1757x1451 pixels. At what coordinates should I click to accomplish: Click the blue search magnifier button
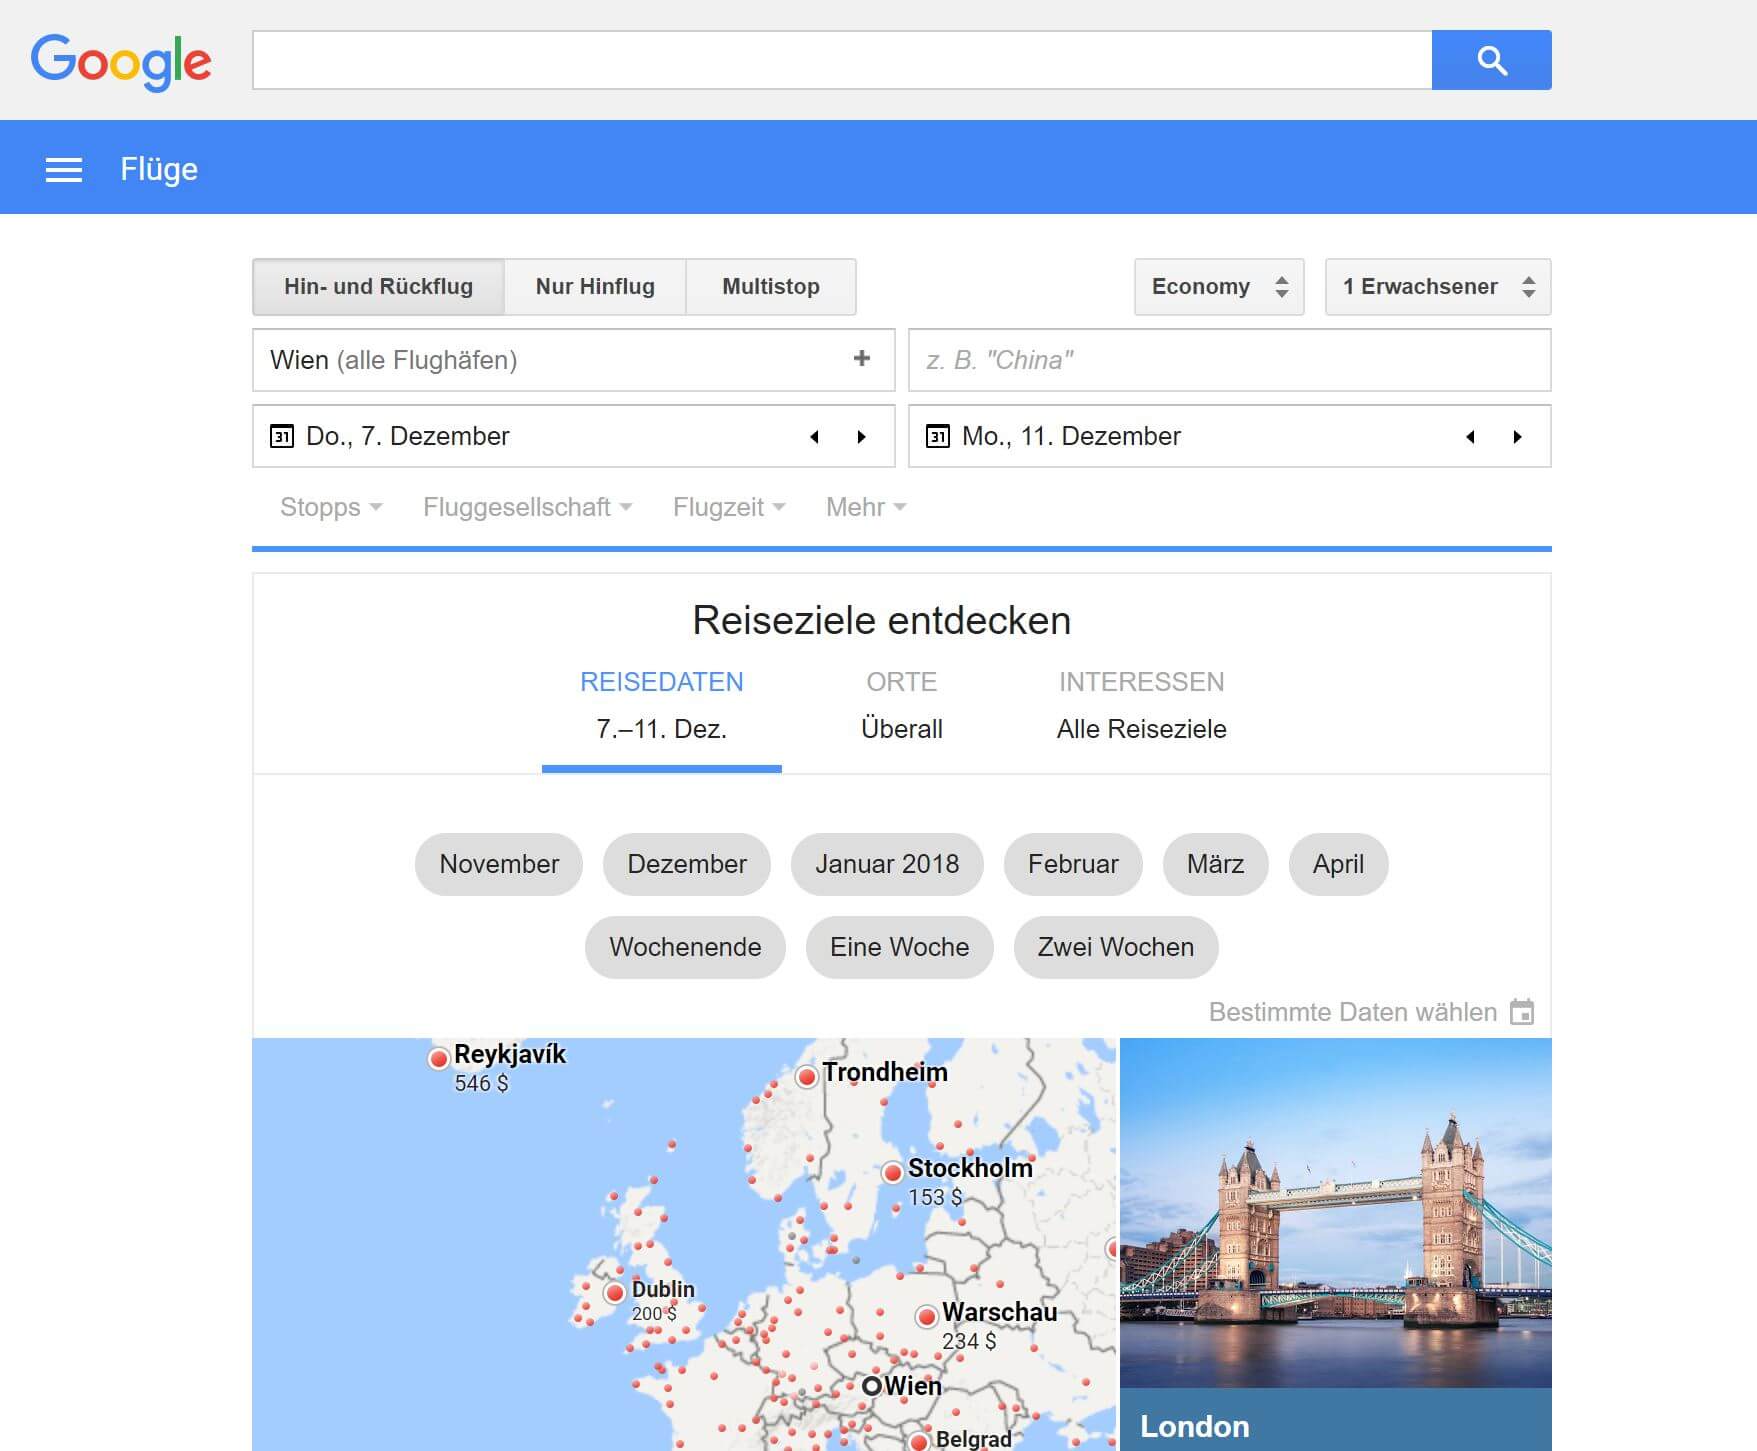pyautogui.click(x=1491, y=60)
